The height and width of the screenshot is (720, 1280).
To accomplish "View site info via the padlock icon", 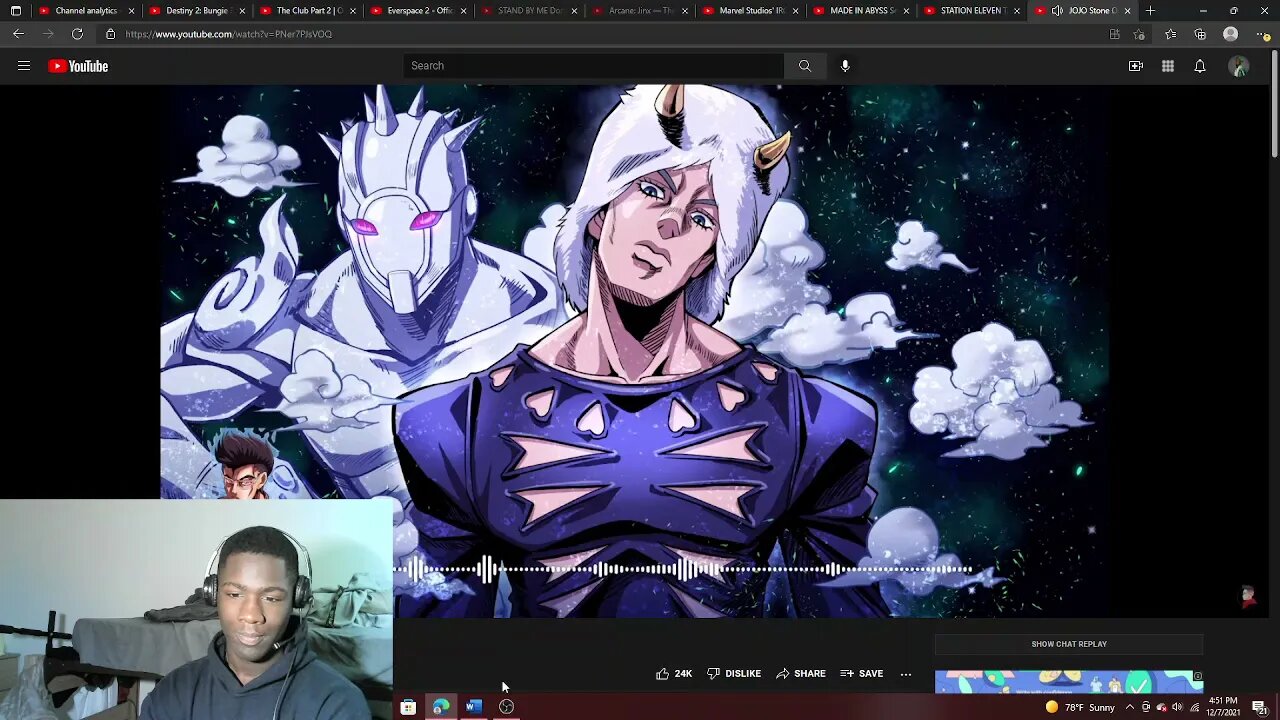I will 111,34.
